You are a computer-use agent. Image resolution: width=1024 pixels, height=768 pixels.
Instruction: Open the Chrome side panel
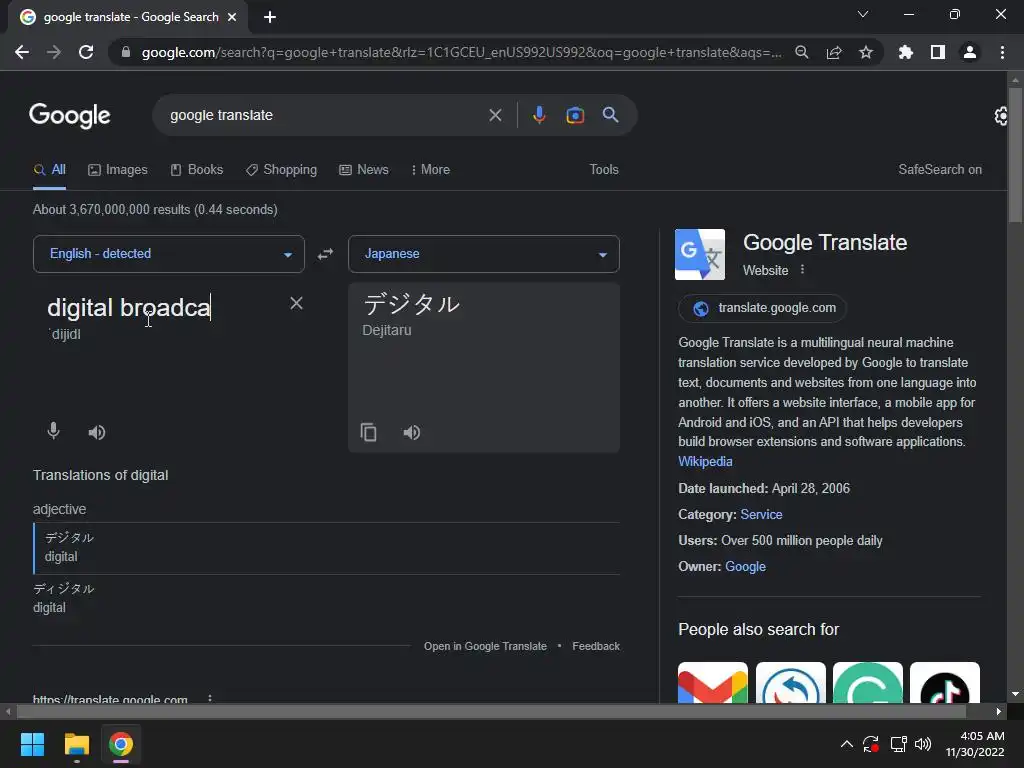pos(937,52)
